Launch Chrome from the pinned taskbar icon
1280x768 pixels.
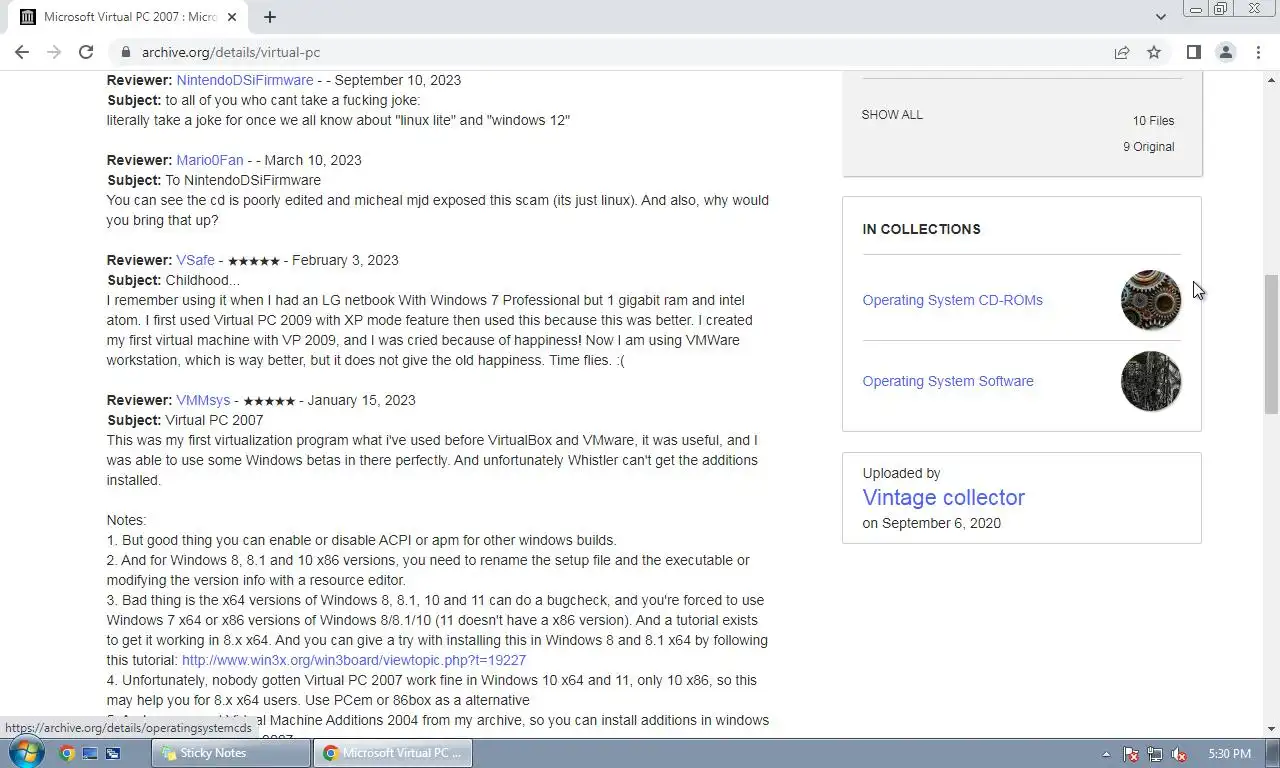tap(67, 753)
